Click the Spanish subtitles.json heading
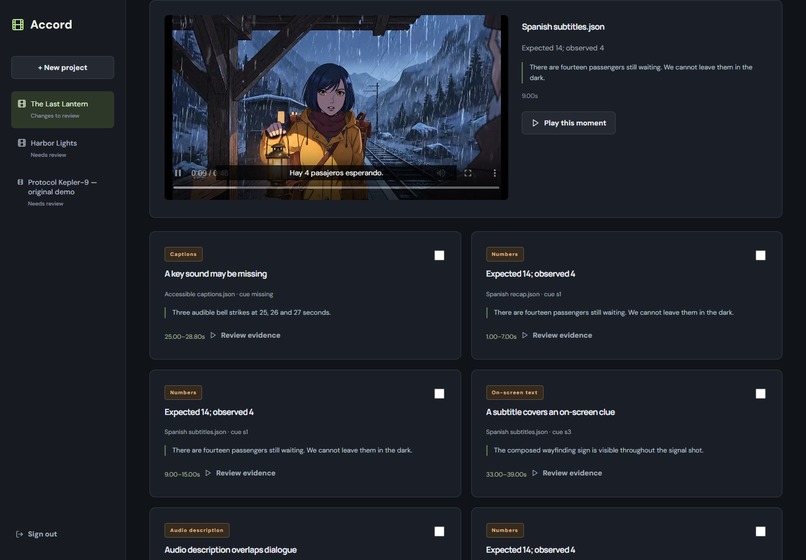This screenshot has height=560, width=806. tap(563, 27)
